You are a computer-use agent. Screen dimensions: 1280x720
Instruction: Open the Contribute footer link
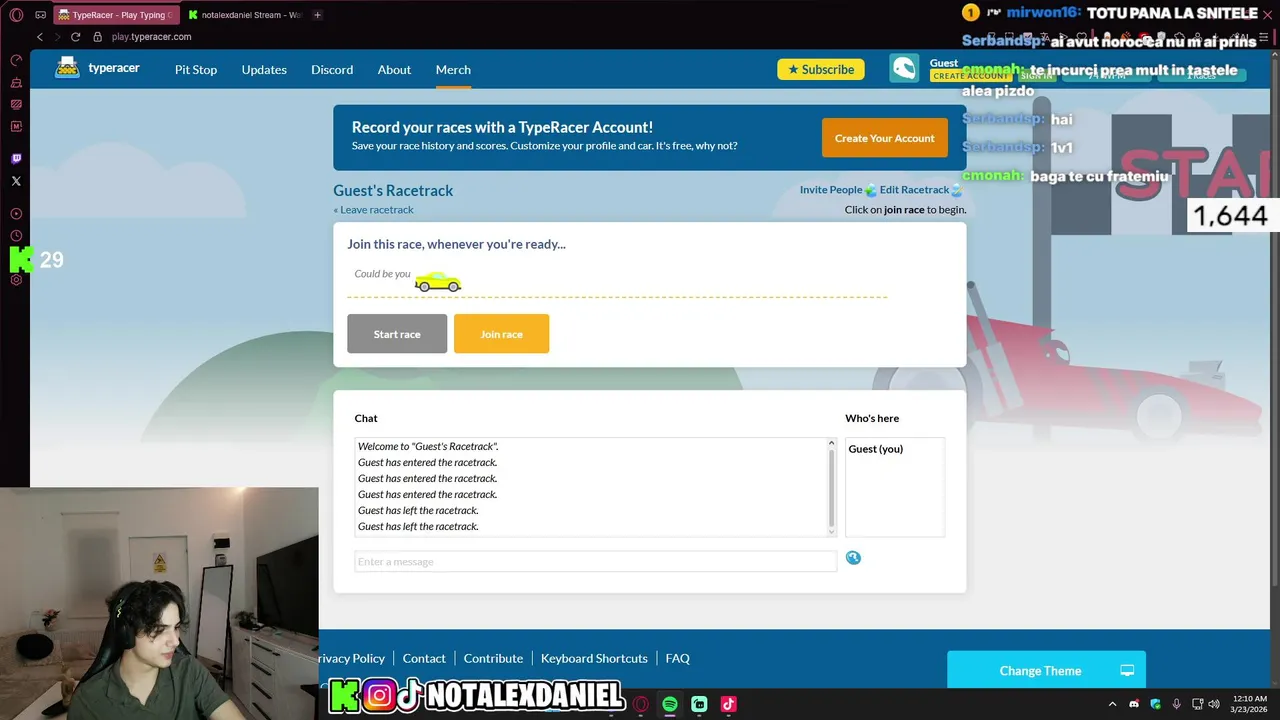[x=493, y=658]
